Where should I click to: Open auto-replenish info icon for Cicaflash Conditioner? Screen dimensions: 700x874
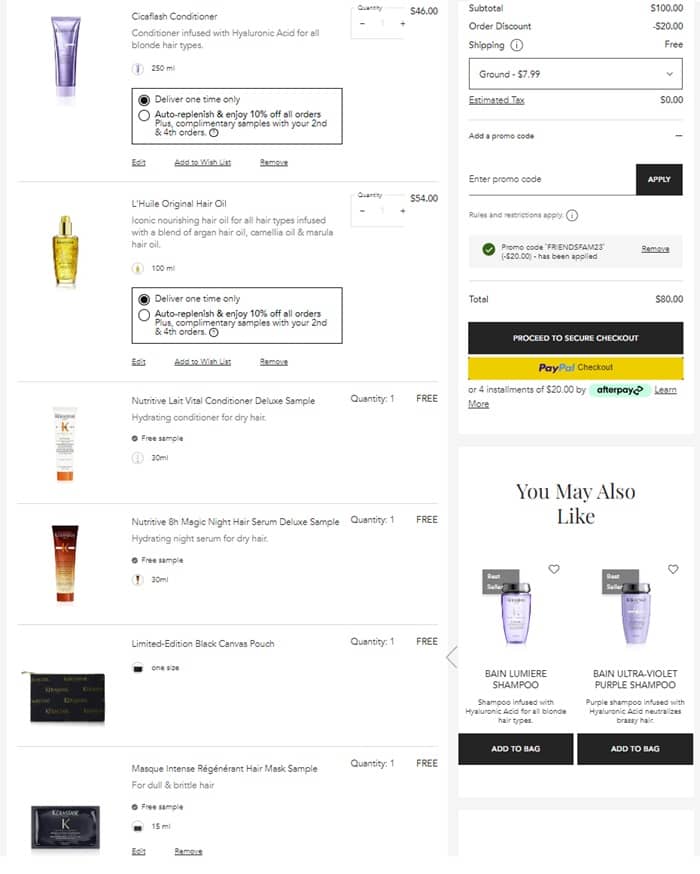[x=213, y=133]
